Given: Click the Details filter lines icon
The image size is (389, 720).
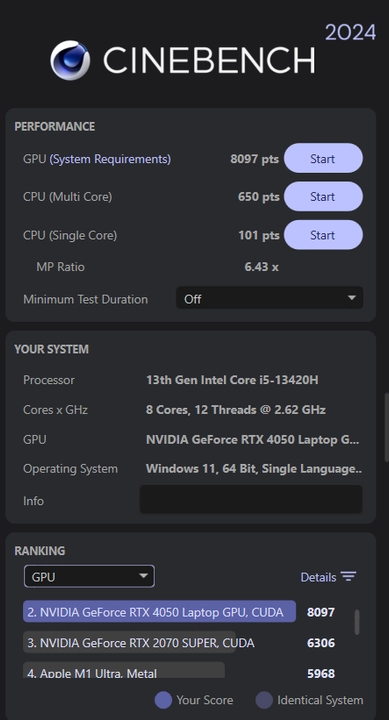Looking at the screenshot, I should pos(349,577).
